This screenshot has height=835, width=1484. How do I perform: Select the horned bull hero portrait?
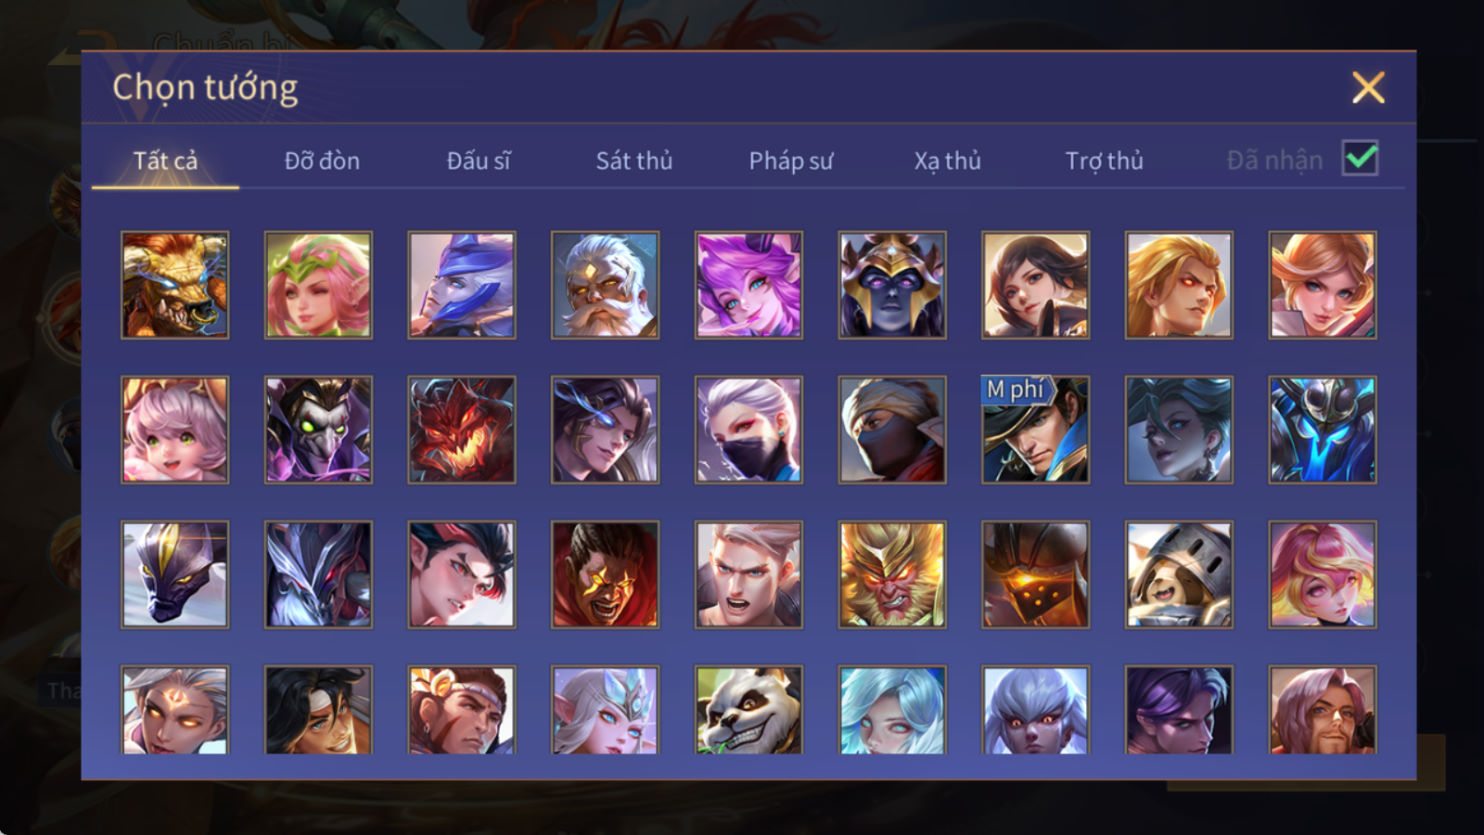click(175, 285)
